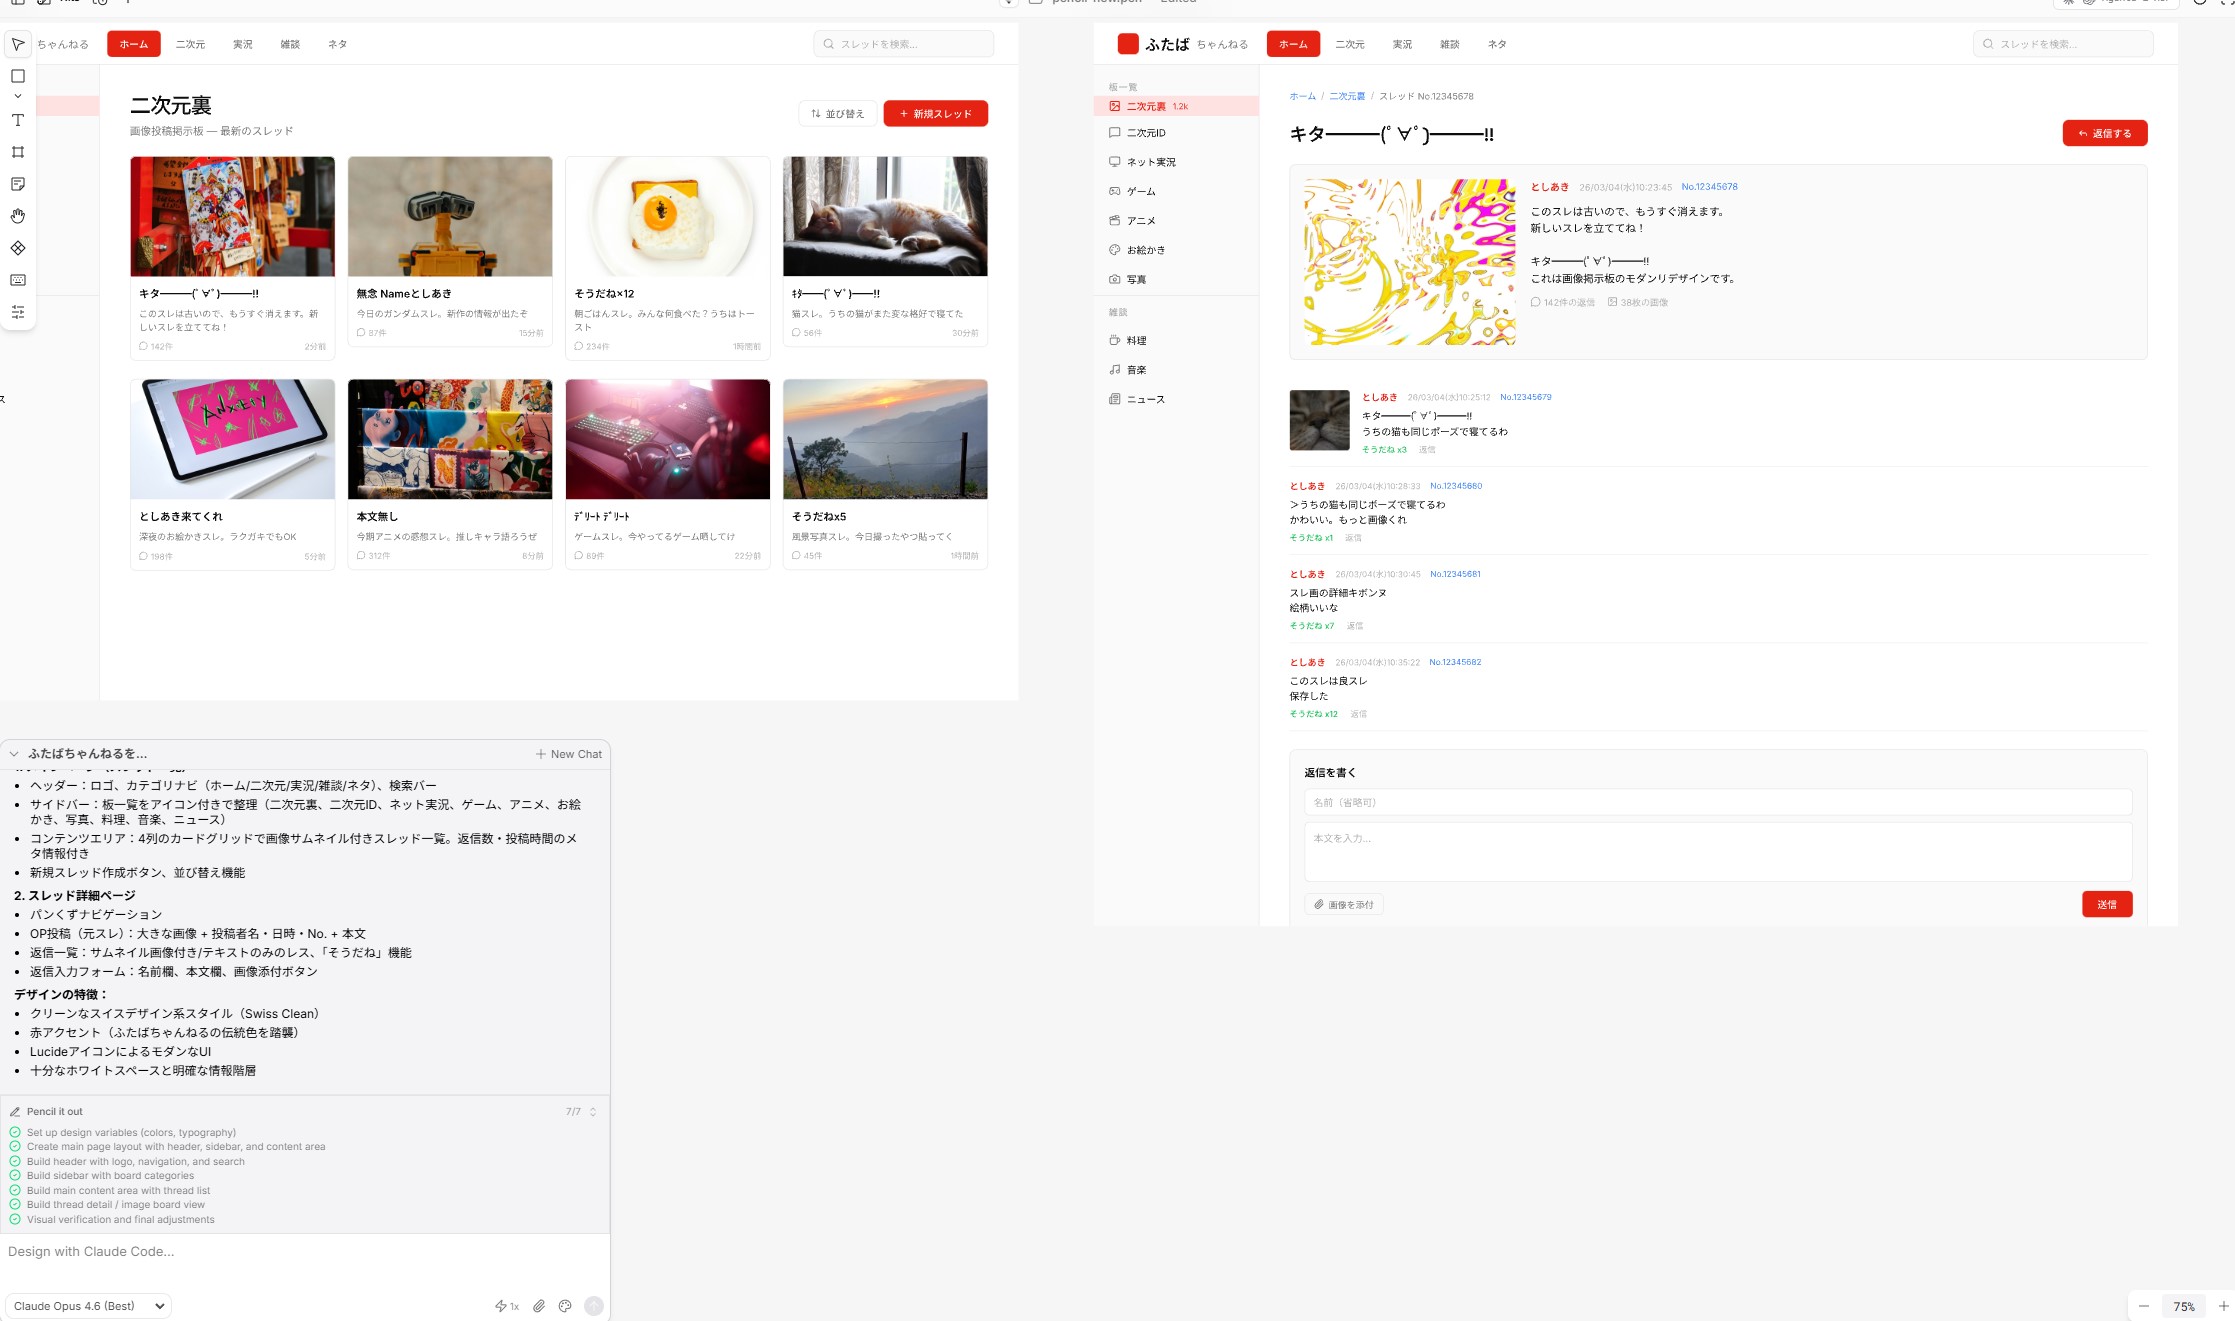Click checkmark for 'Set up design variables'
The width and height of the screenshot is (2235, 1321).
(x=15, y=1133)
